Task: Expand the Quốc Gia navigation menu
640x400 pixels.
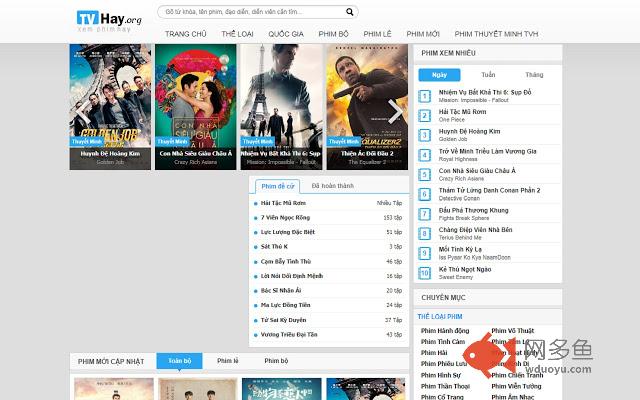Action: pos(285,33)
